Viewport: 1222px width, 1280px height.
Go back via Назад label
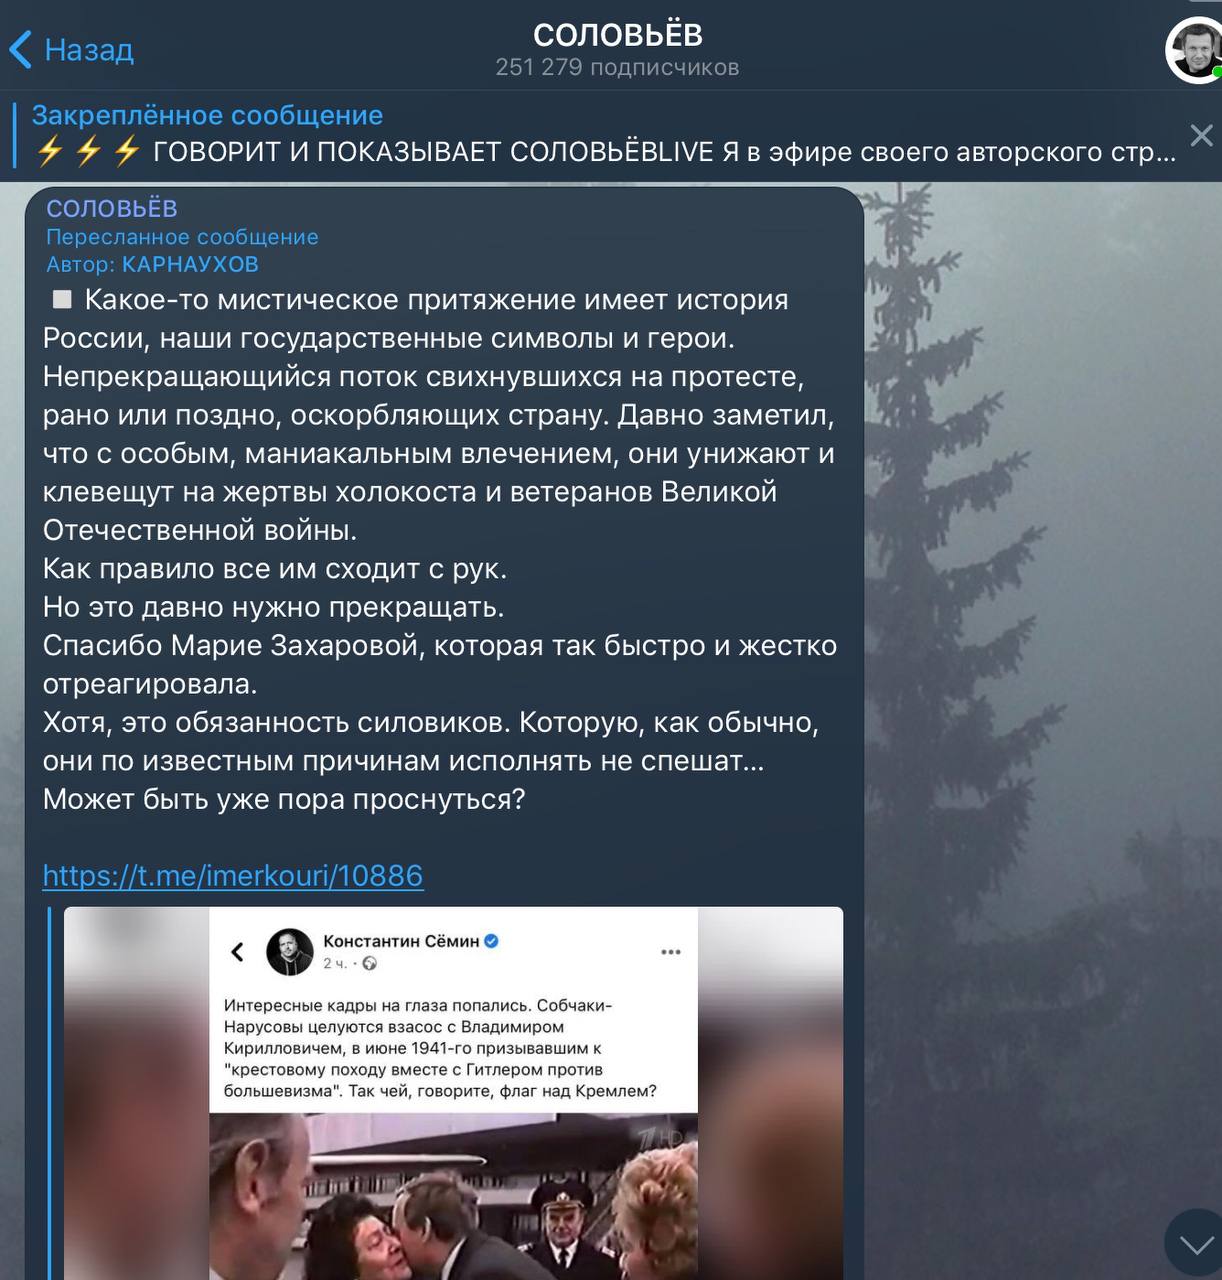click(89, 49)
